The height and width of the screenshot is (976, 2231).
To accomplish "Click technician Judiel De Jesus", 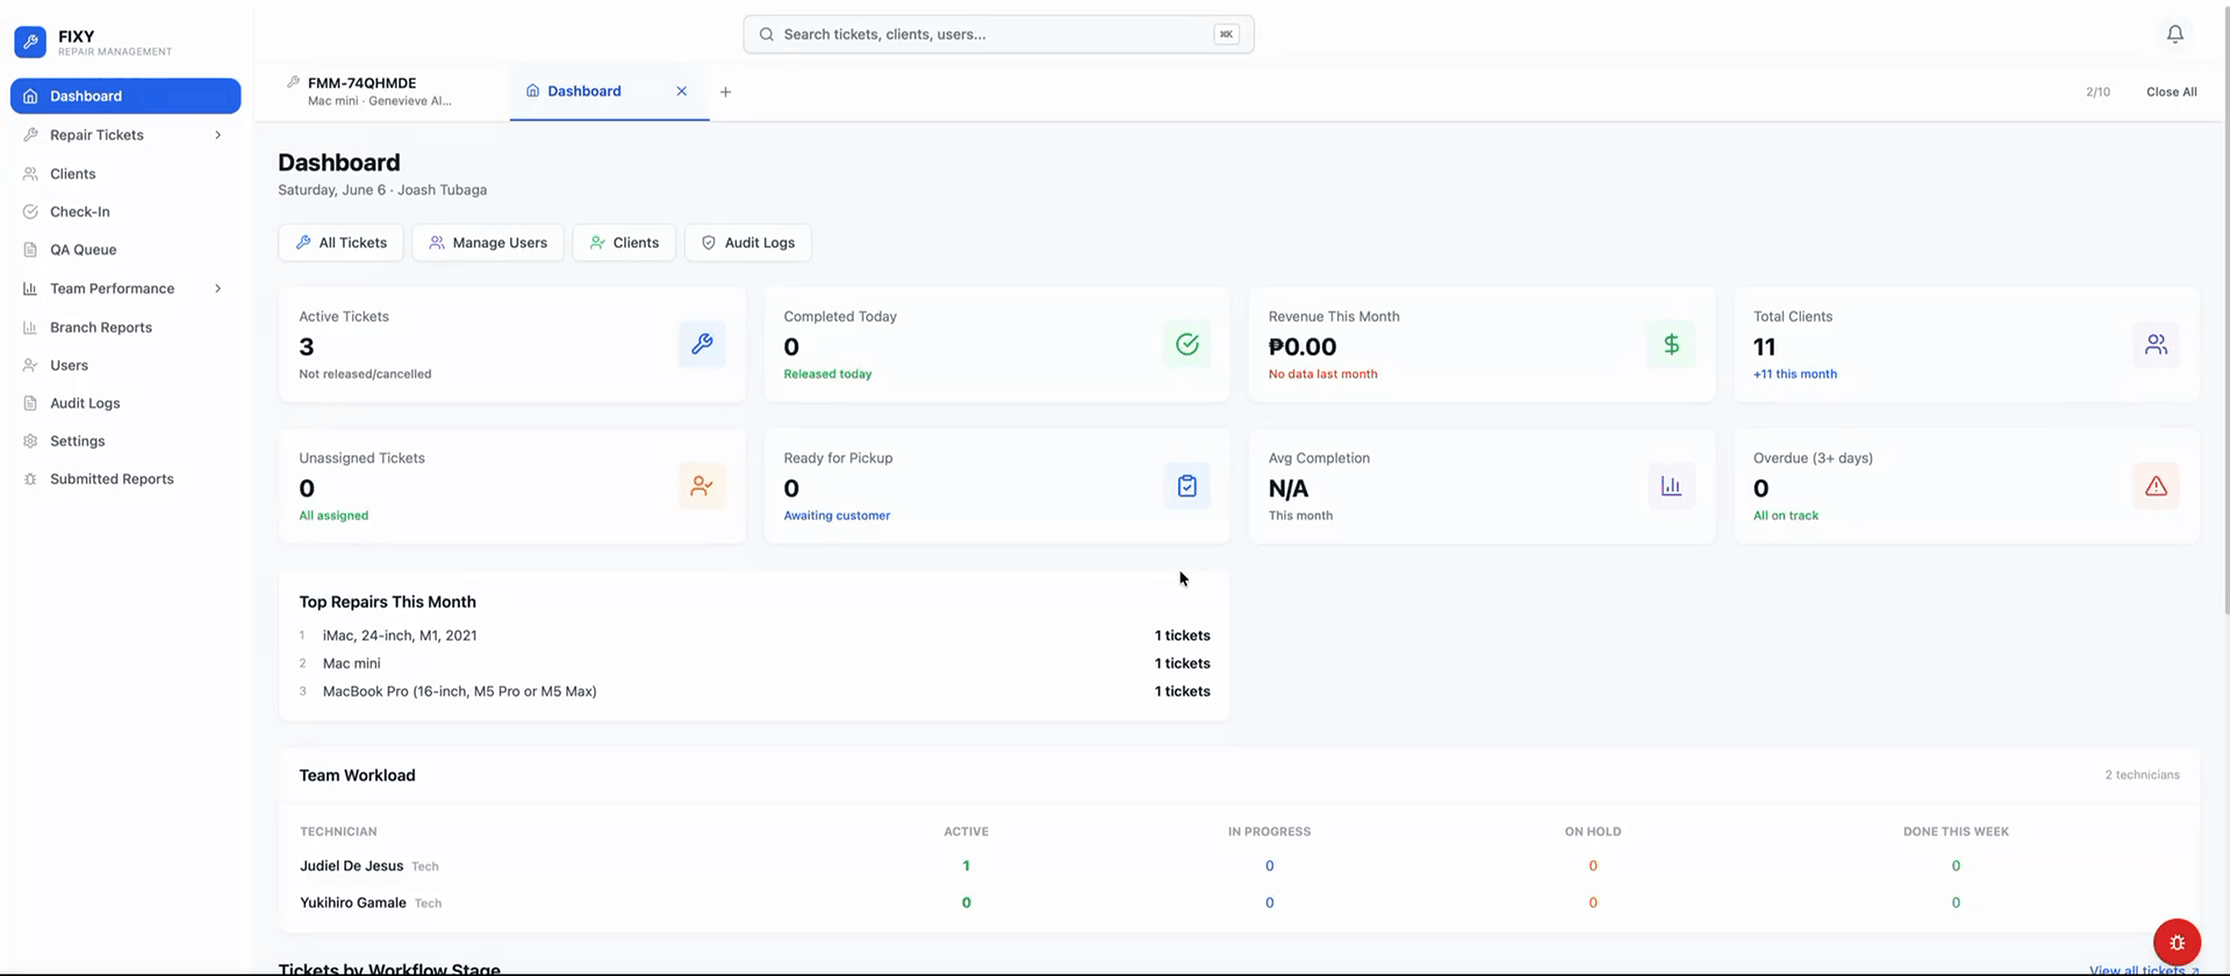I will [x=352, y=866].
